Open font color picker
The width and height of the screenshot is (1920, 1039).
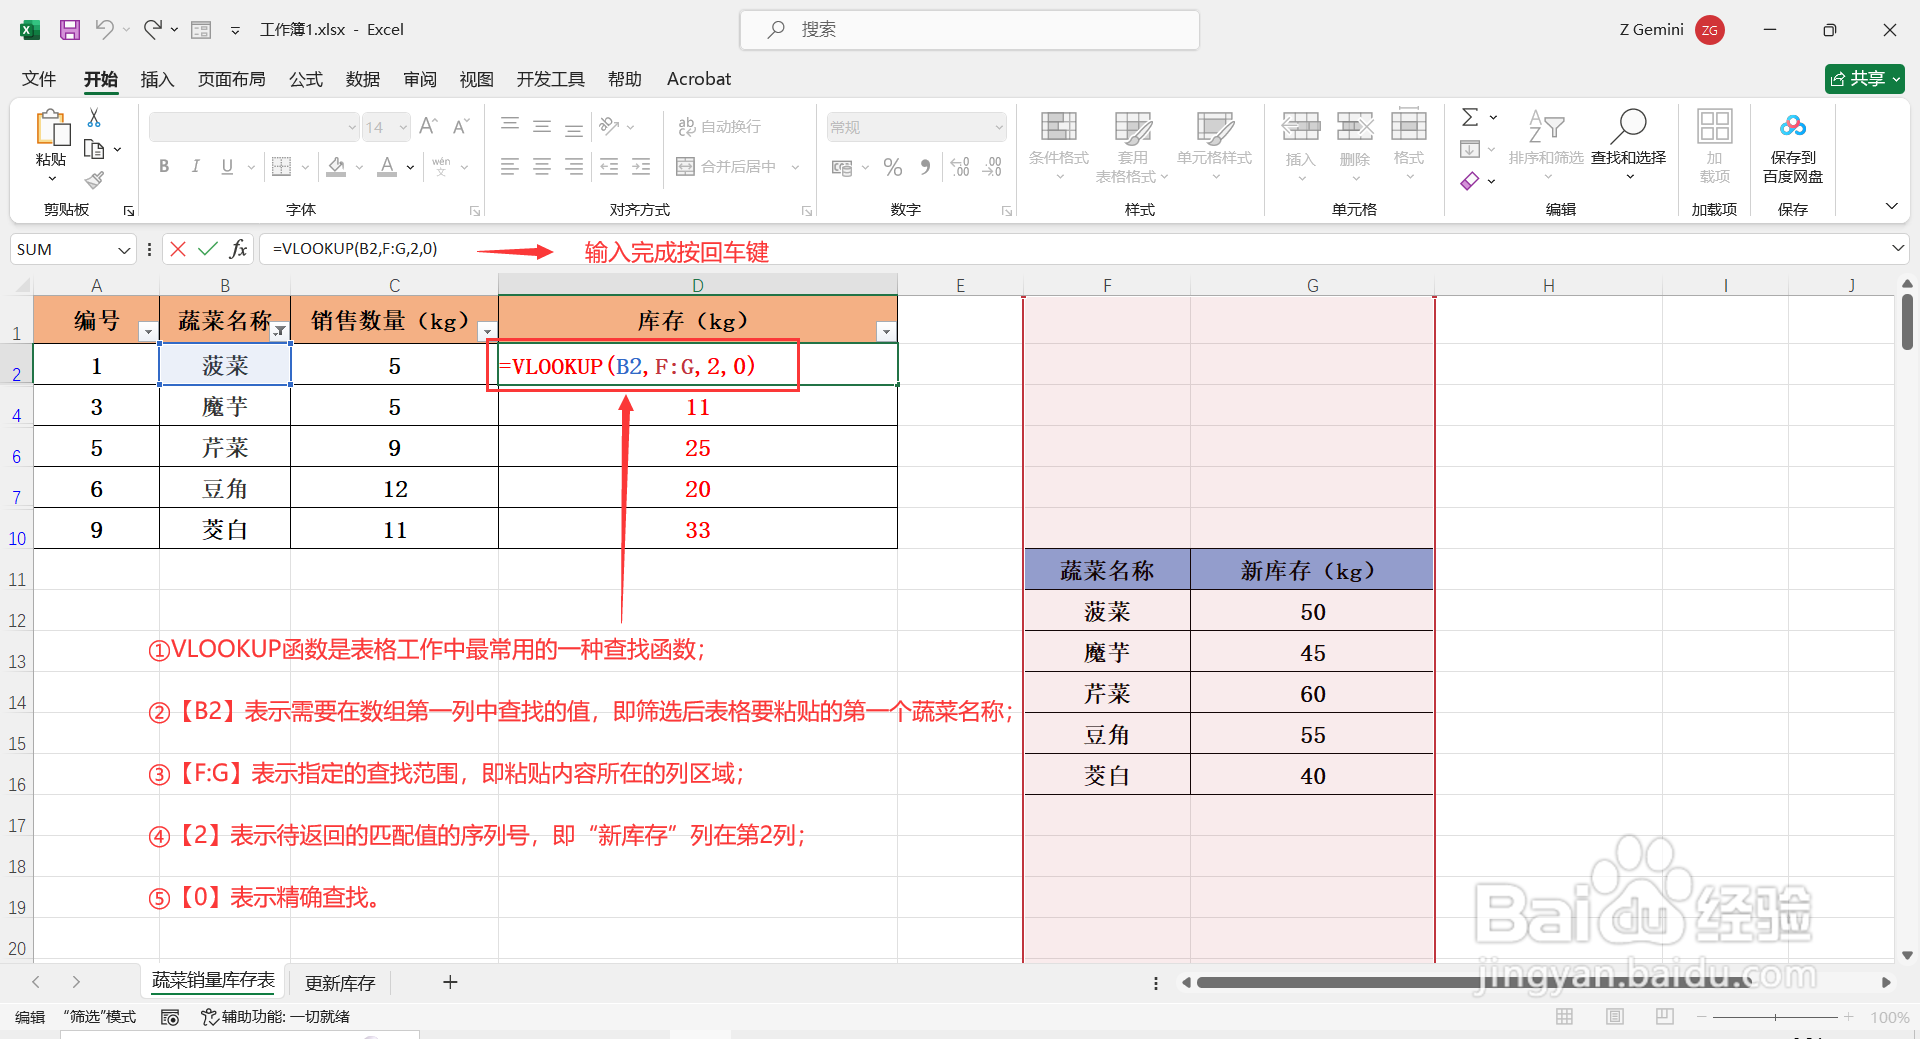(411, 167)
